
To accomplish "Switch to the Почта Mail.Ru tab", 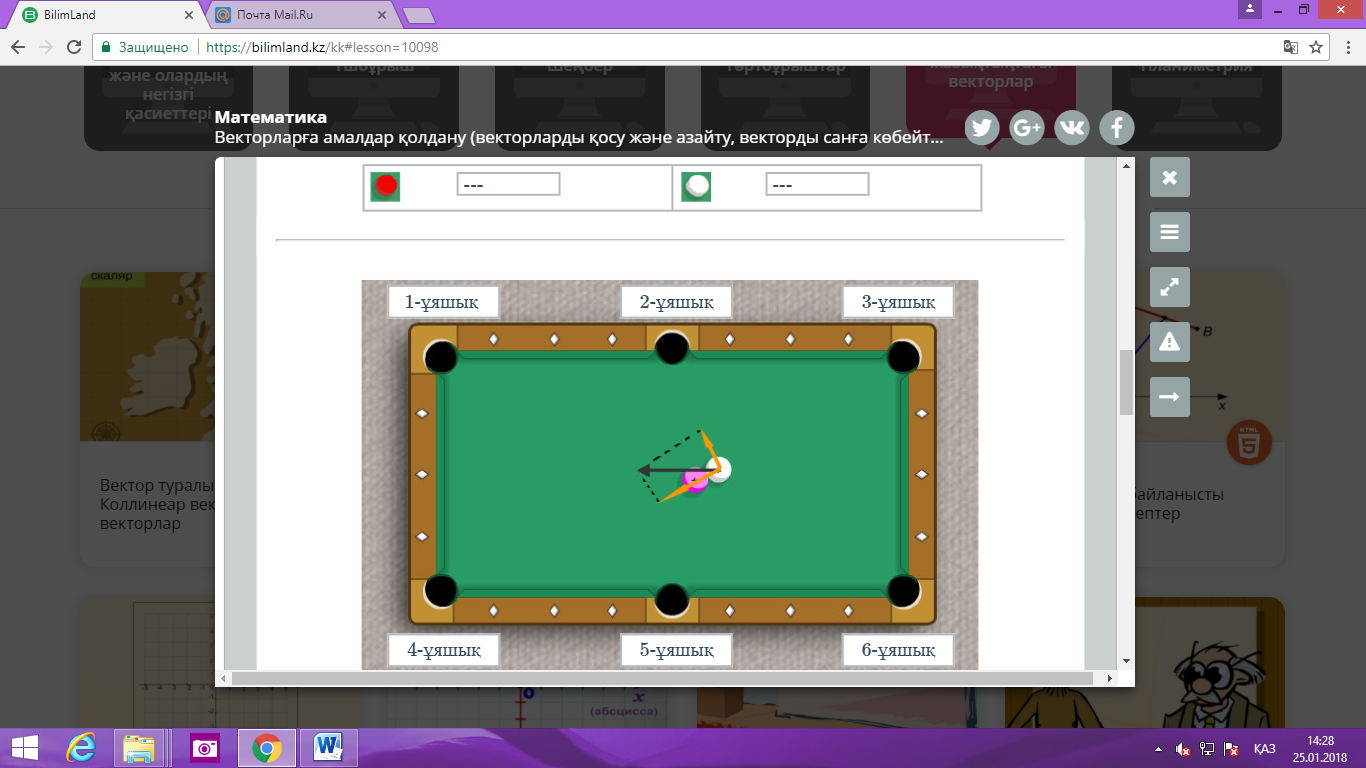I will (298, 15).
